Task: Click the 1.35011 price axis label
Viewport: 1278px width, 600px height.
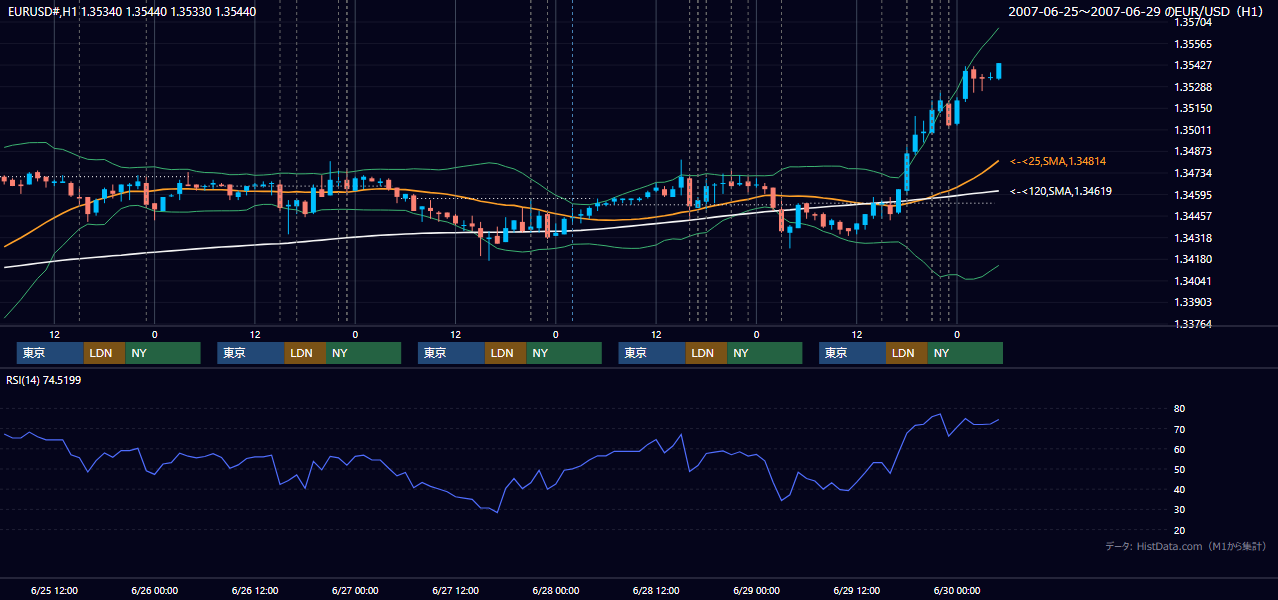Action: coord(1192,130)
